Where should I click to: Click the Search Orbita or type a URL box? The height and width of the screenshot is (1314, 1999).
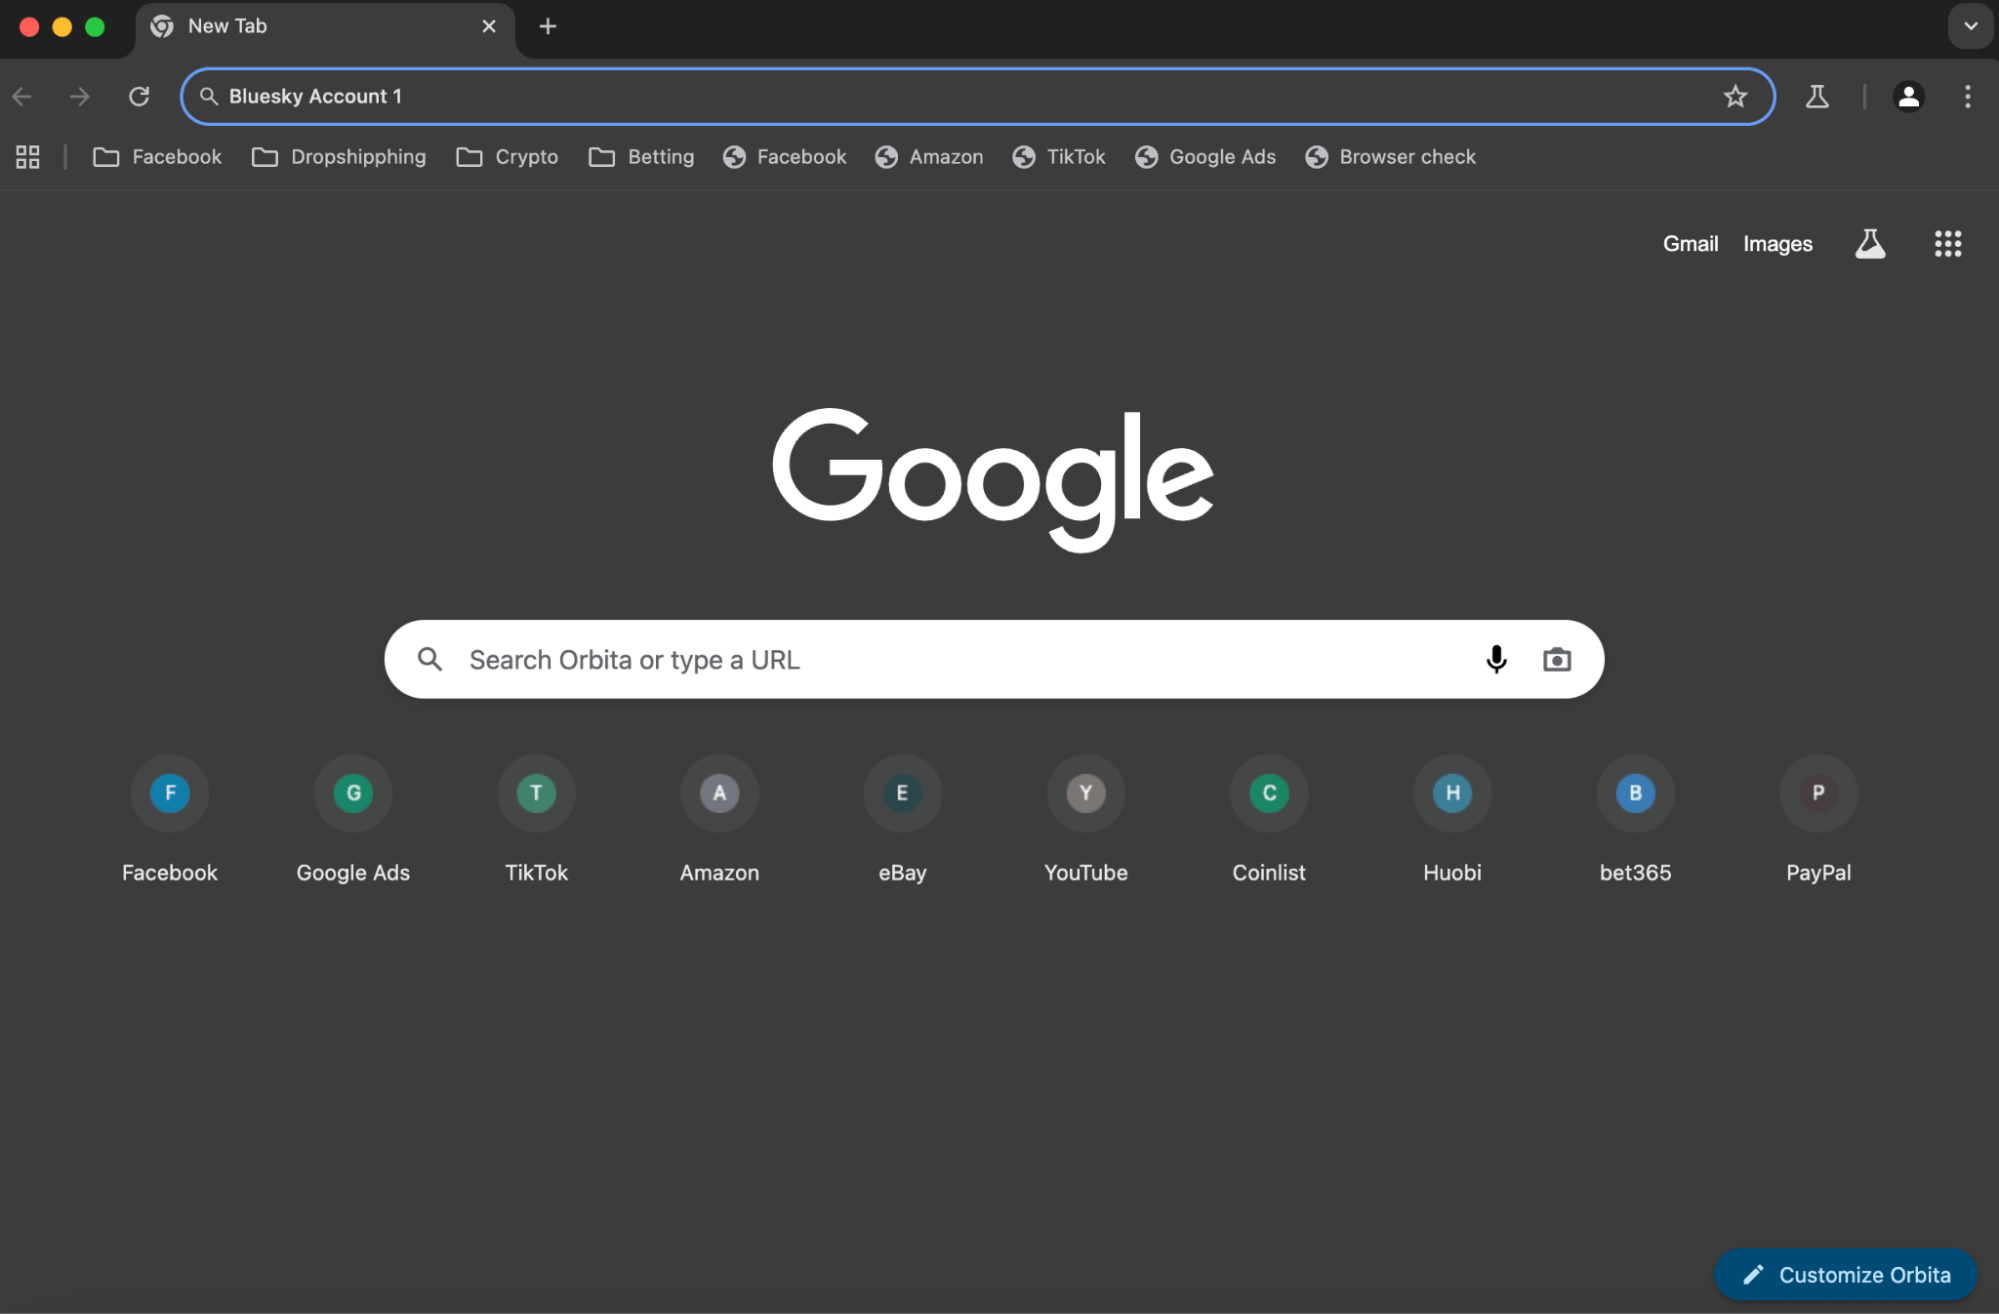(994, 659)
